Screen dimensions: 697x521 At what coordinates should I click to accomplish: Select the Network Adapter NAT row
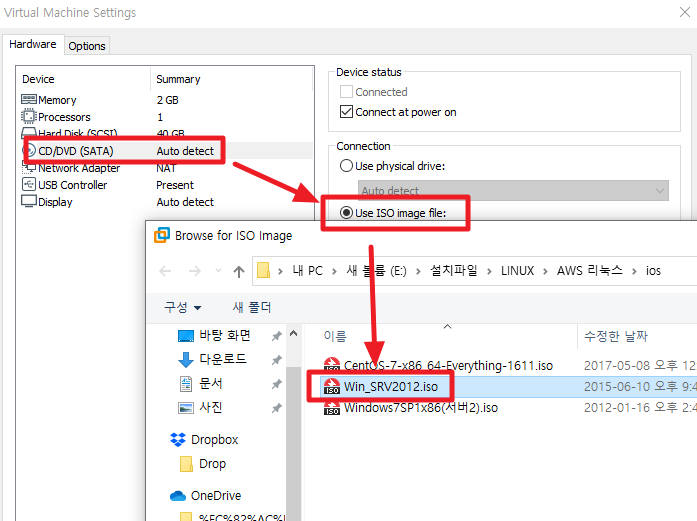coord(166,168)
